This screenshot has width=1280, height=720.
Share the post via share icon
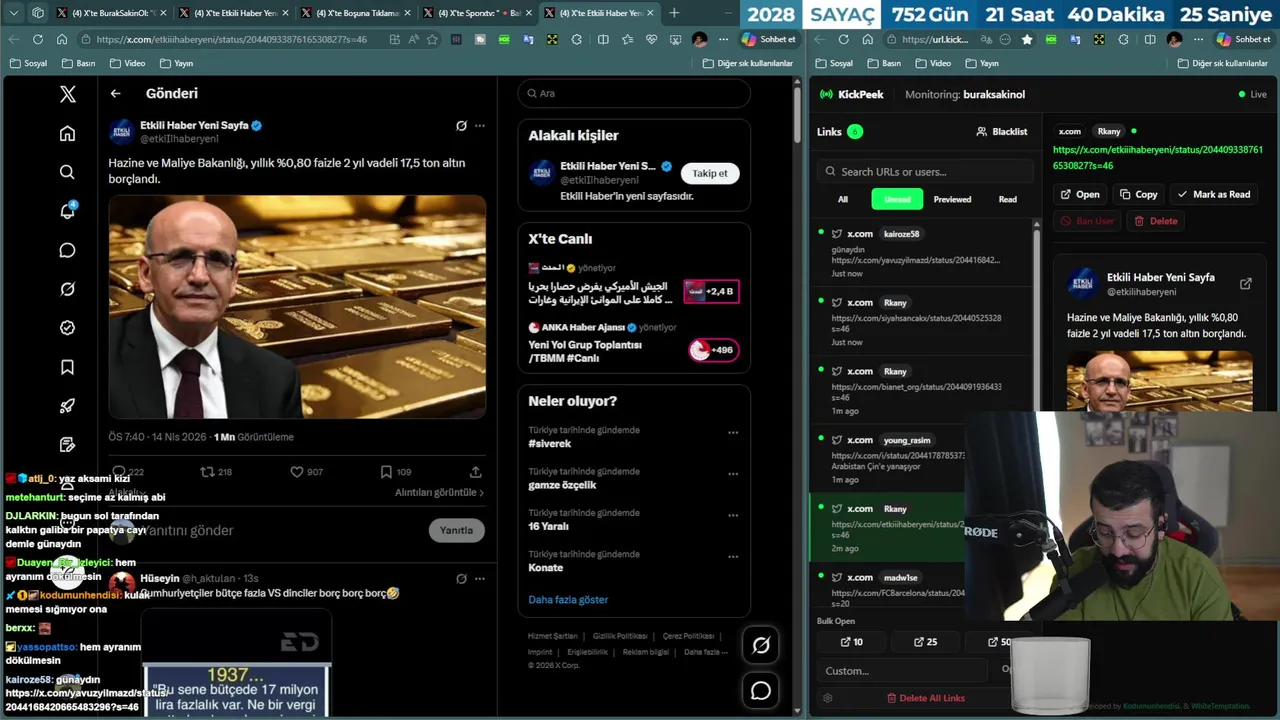pos(476,472)
